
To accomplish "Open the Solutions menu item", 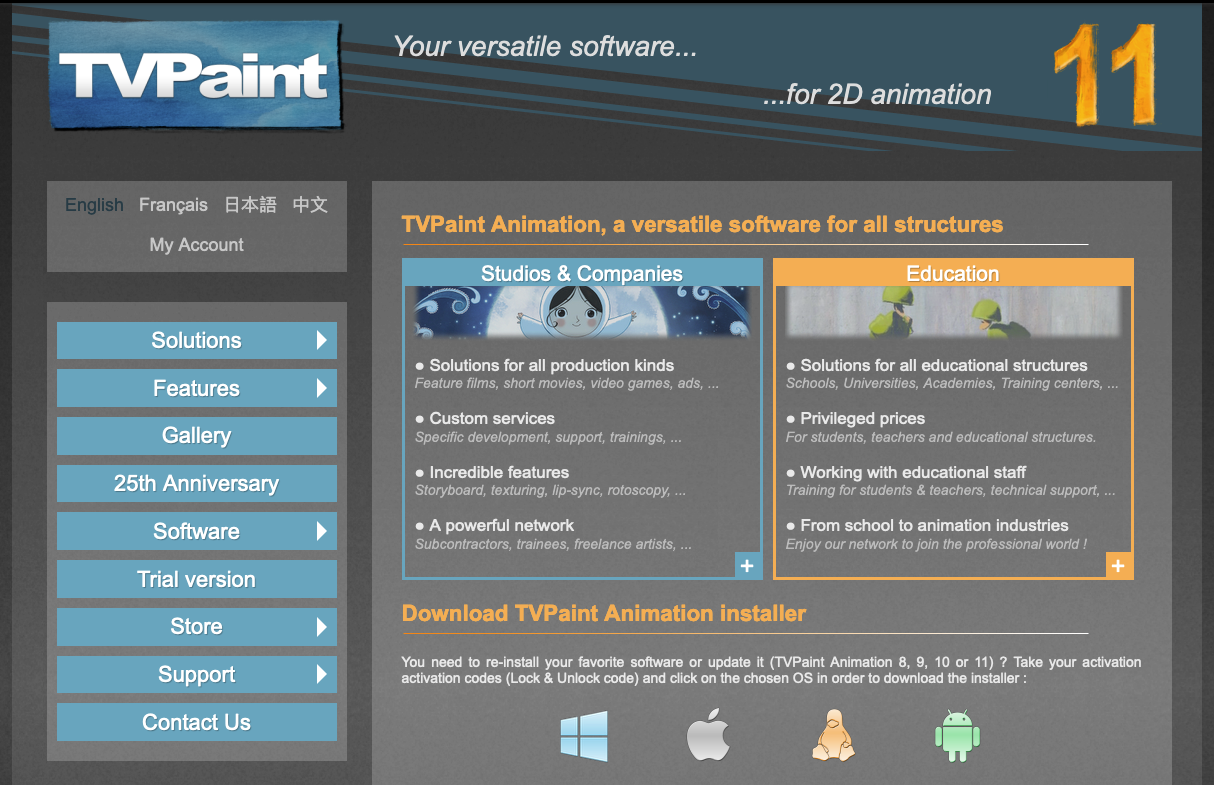I will click(197, 340).
